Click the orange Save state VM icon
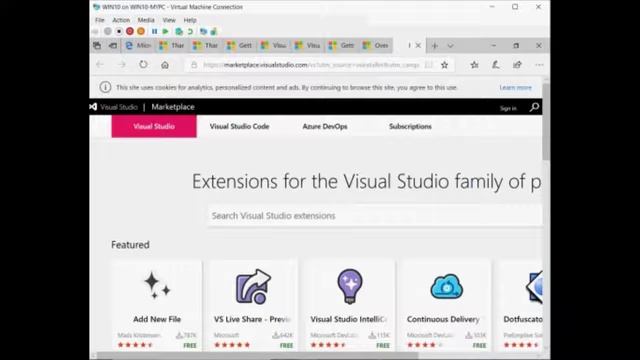 click(x=141, y=31)
